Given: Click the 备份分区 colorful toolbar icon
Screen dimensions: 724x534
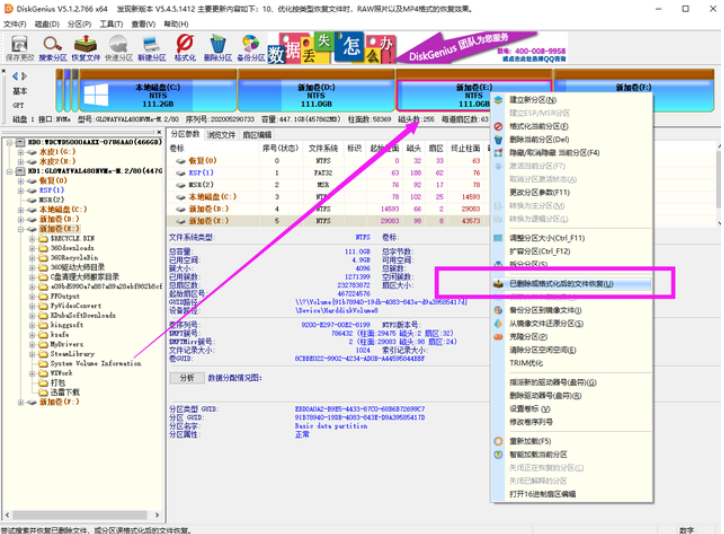Looking at the screenshot, I should click(x=251, y=46).
